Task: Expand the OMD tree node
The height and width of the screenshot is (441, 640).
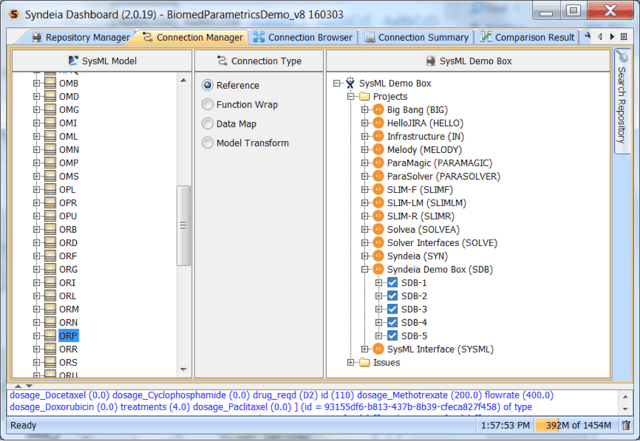Action: (36, 97)
